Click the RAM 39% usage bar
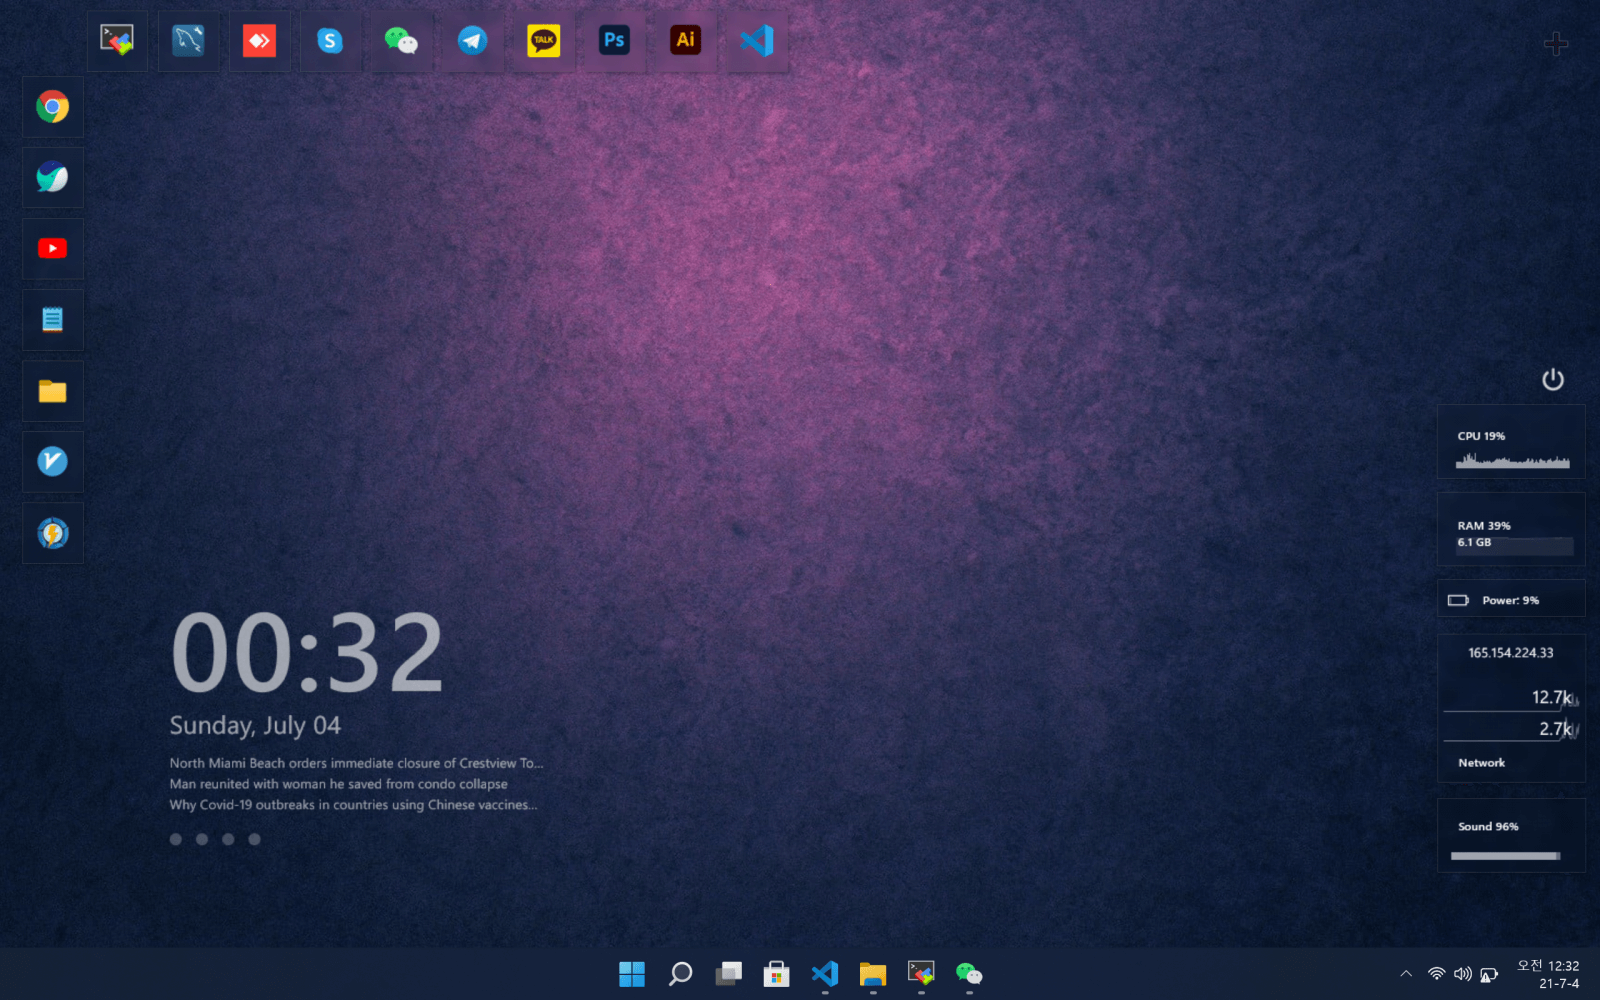This screenshot has width=1600, height=1000. coord(1514,546)
